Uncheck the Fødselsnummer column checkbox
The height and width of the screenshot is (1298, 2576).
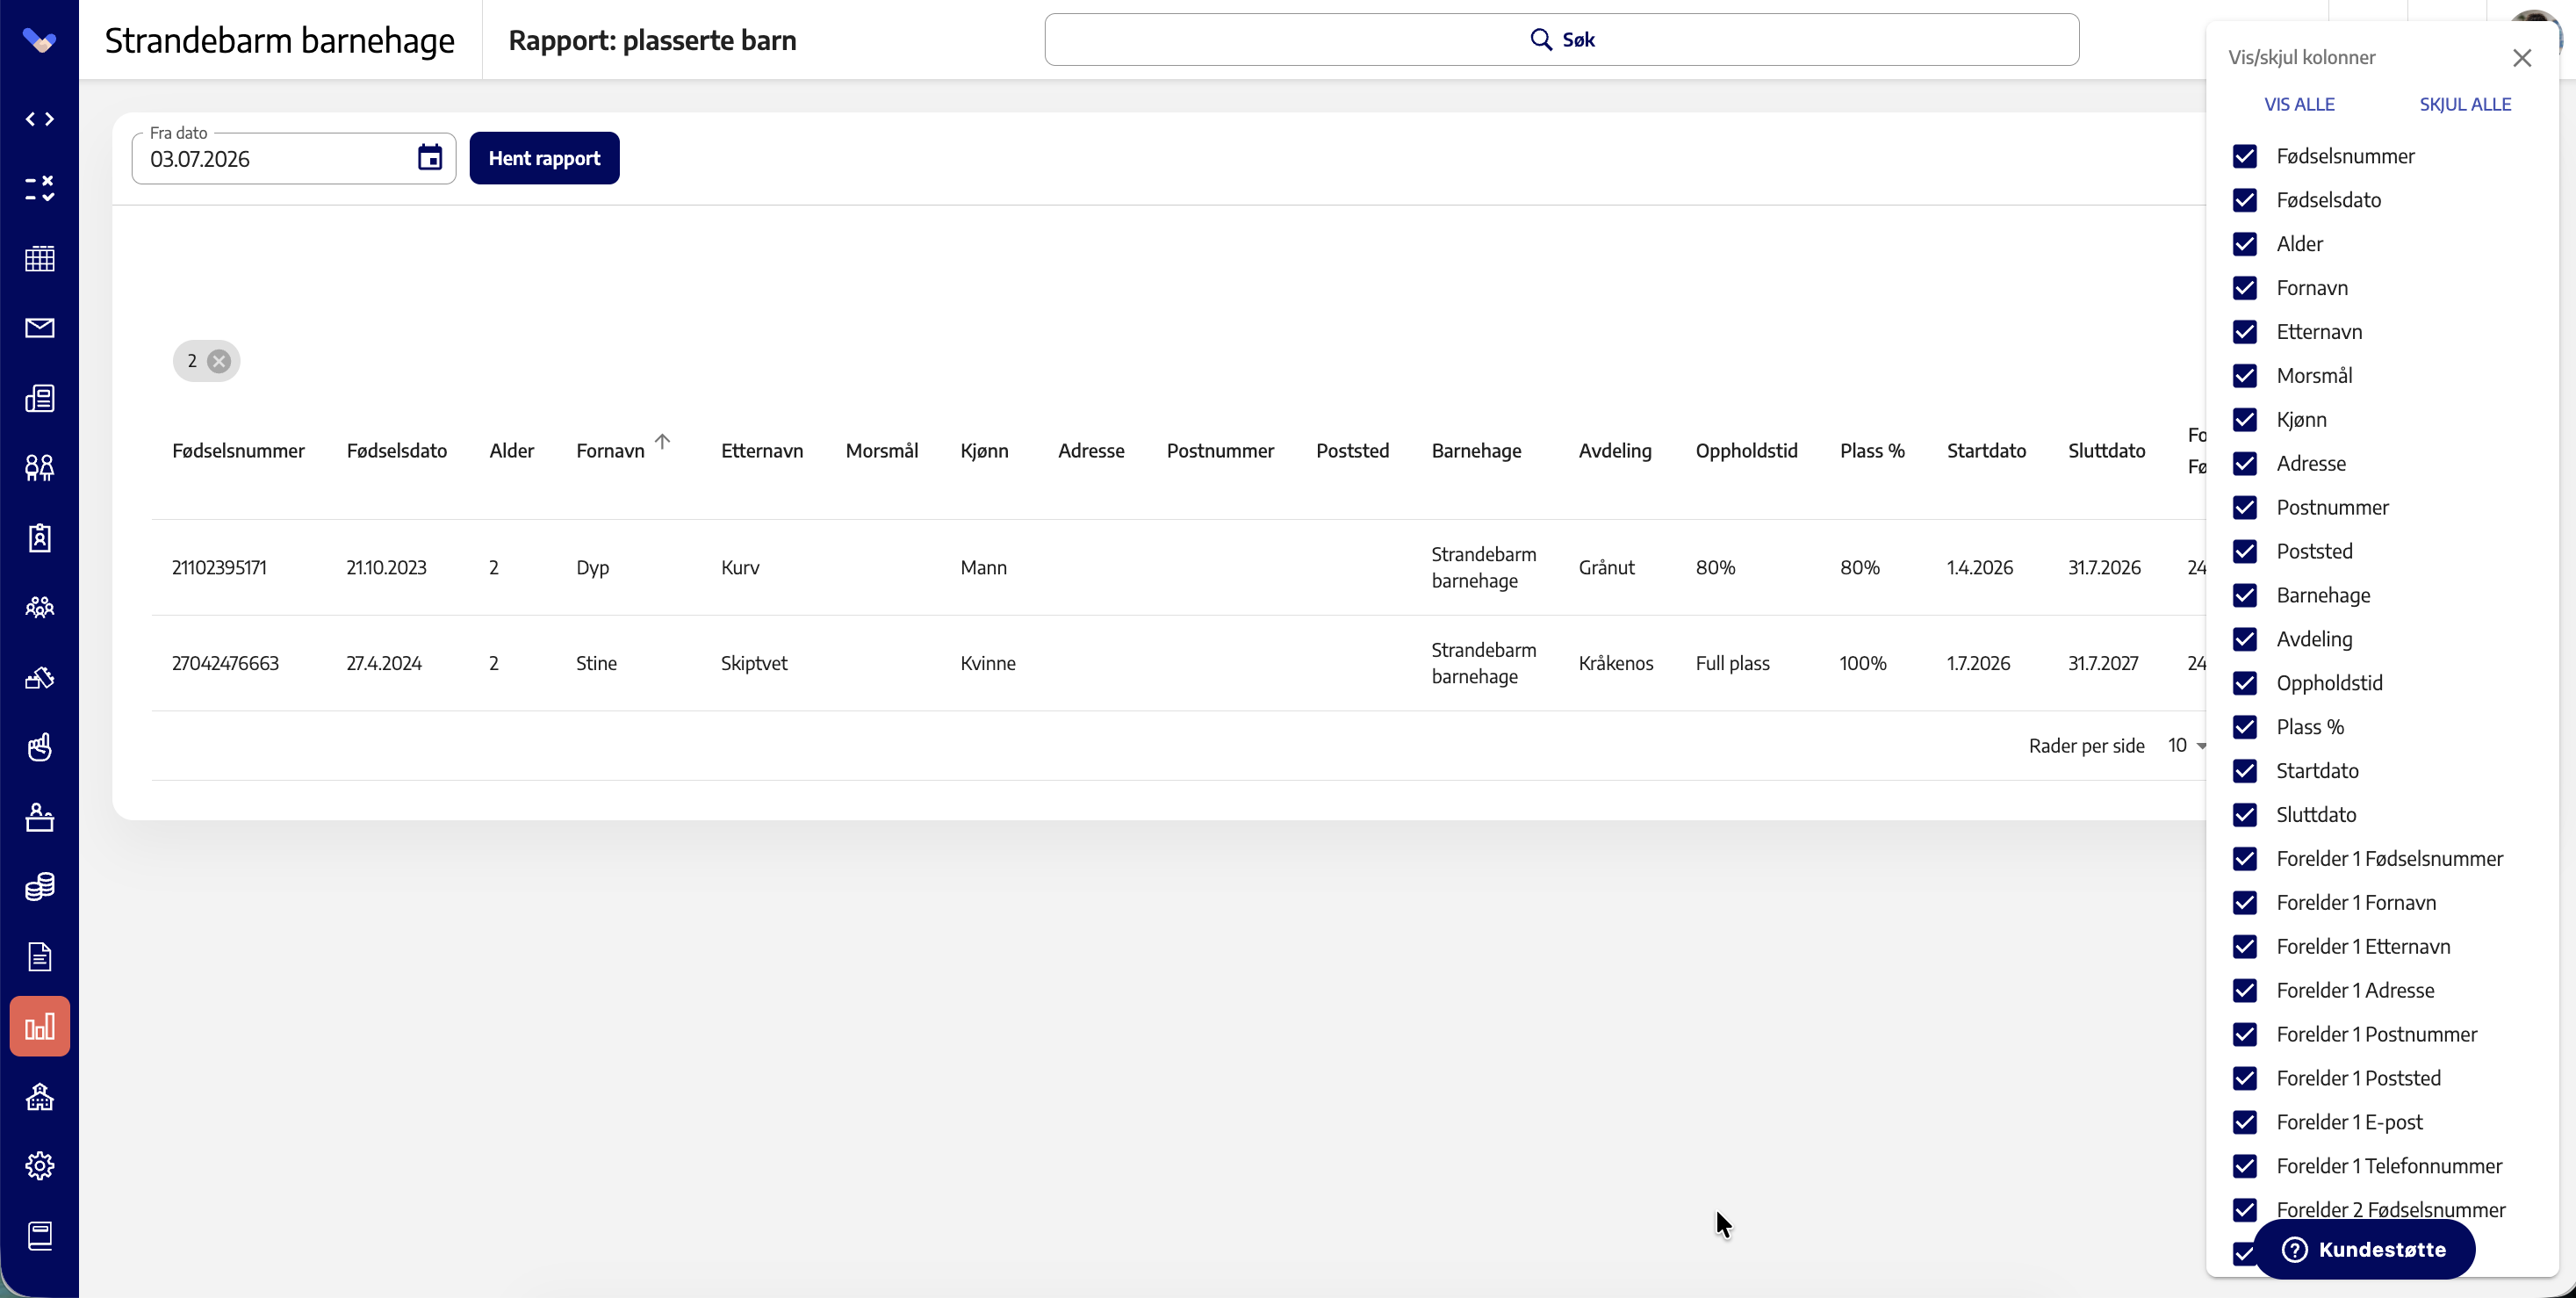click(2245, 156)
